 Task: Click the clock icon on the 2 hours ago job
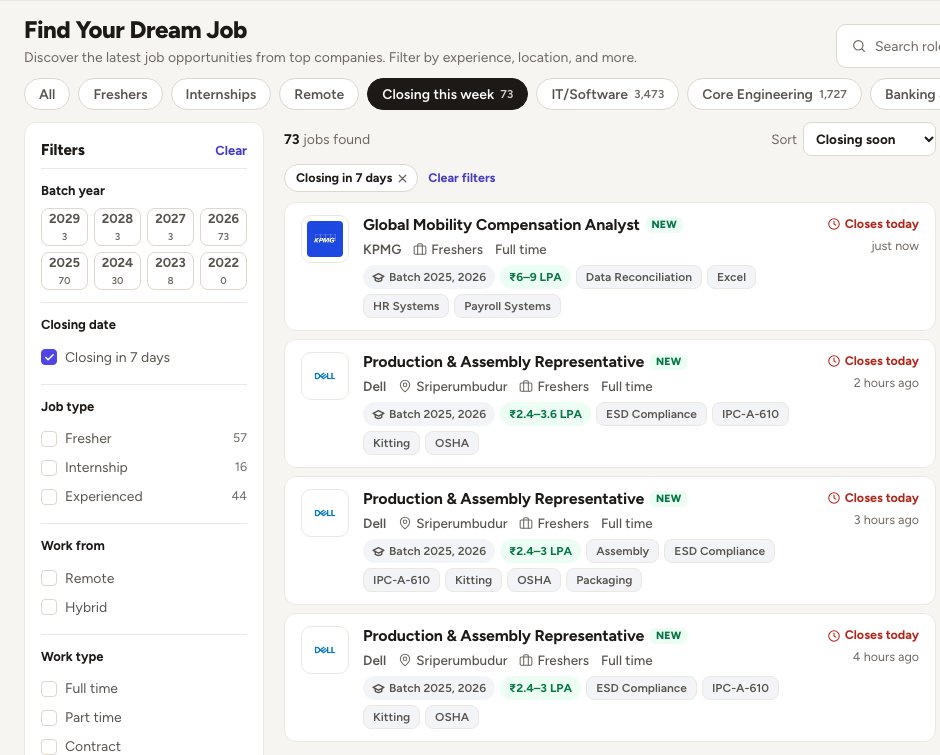[834, 361]
